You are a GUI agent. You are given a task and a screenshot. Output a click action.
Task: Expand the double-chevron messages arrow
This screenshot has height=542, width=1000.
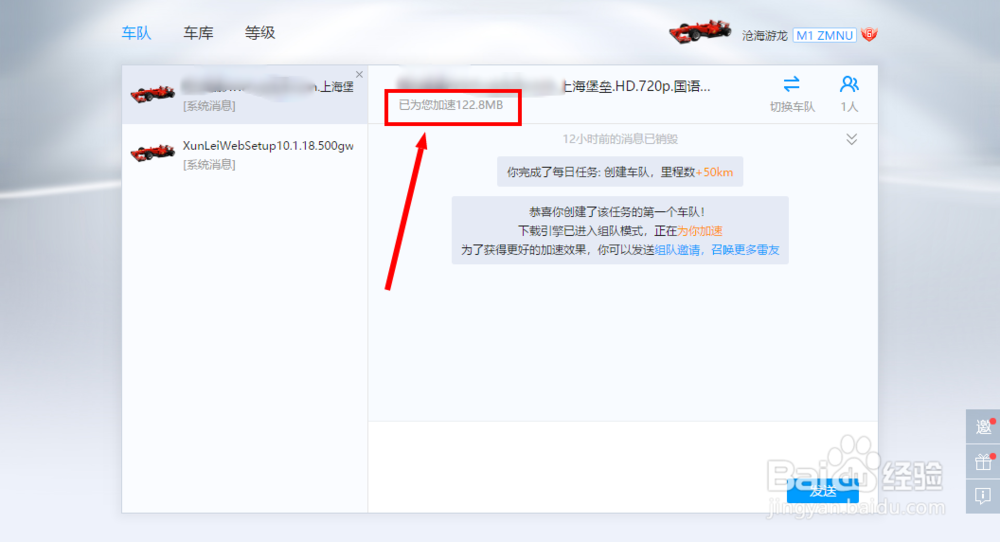click(x=851, y=139)
